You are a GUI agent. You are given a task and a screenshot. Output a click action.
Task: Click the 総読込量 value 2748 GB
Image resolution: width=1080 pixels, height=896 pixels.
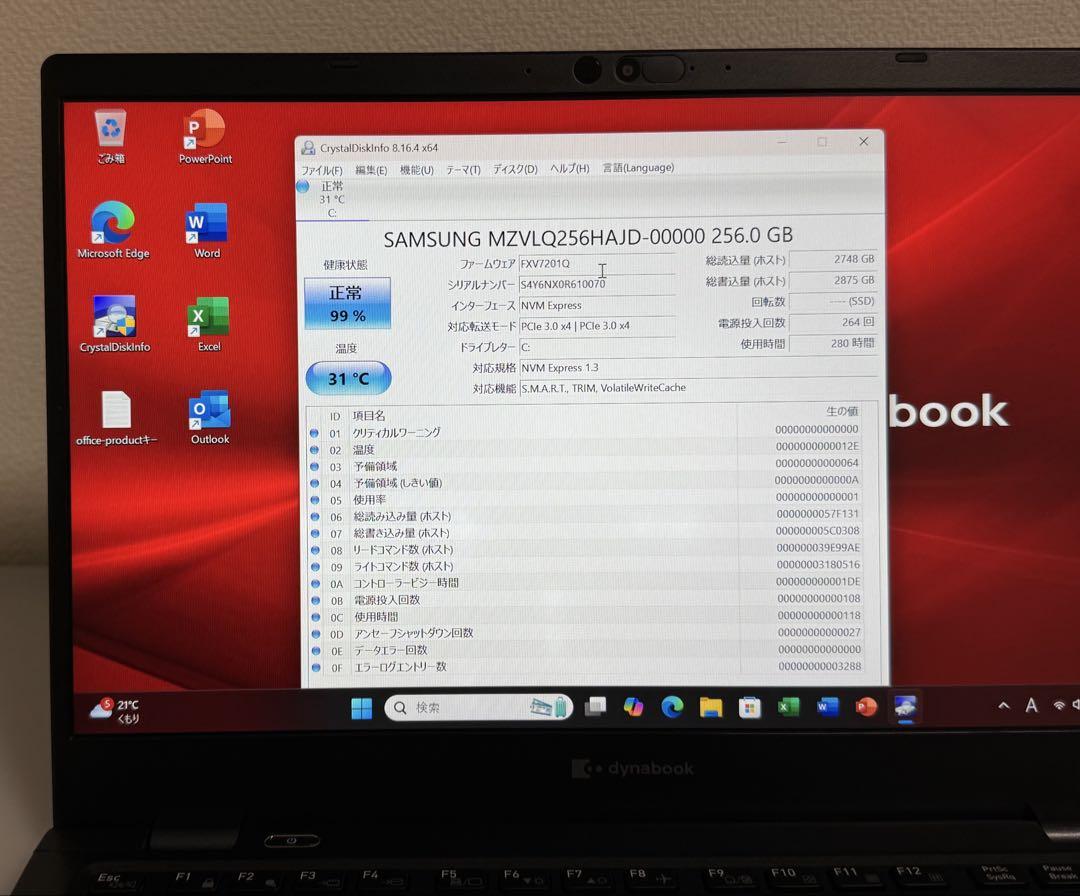click(833, 259)
